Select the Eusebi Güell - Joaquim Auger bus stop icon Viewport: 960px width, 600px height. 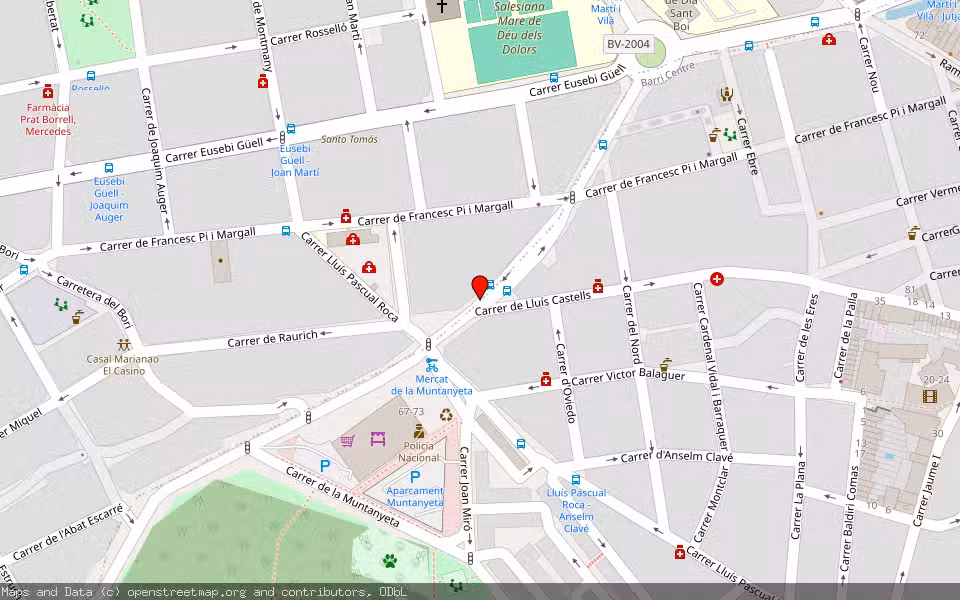point(109,168)
